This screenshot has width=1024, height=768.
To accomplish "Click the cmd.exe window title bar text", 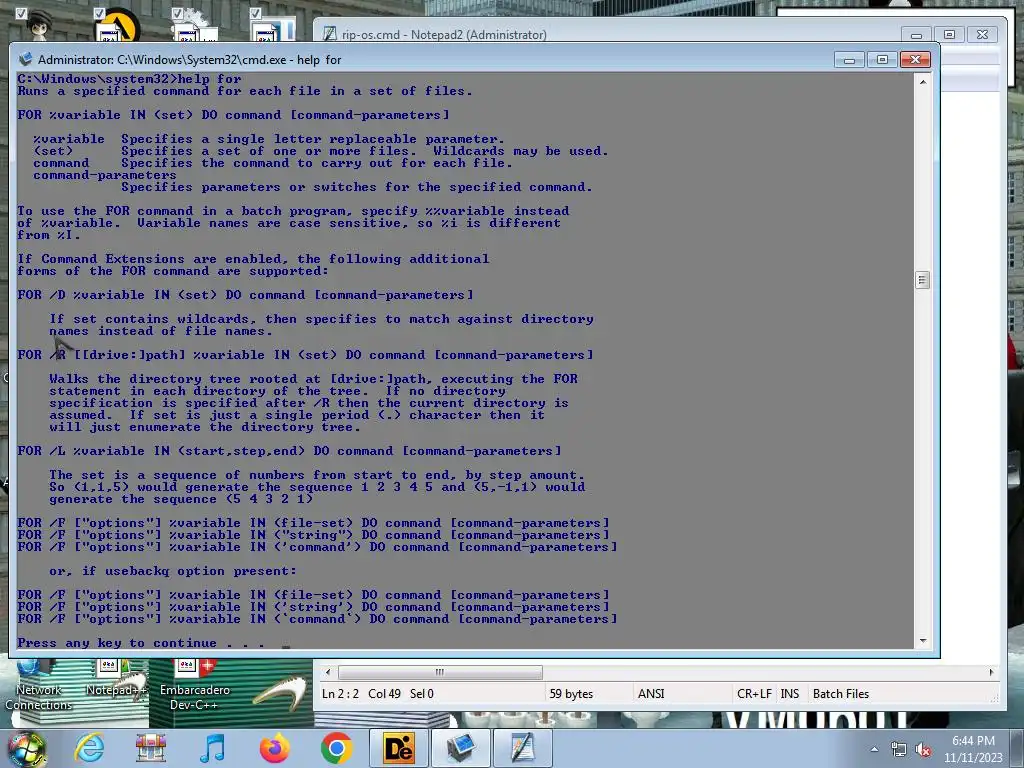I will point(189,59).
